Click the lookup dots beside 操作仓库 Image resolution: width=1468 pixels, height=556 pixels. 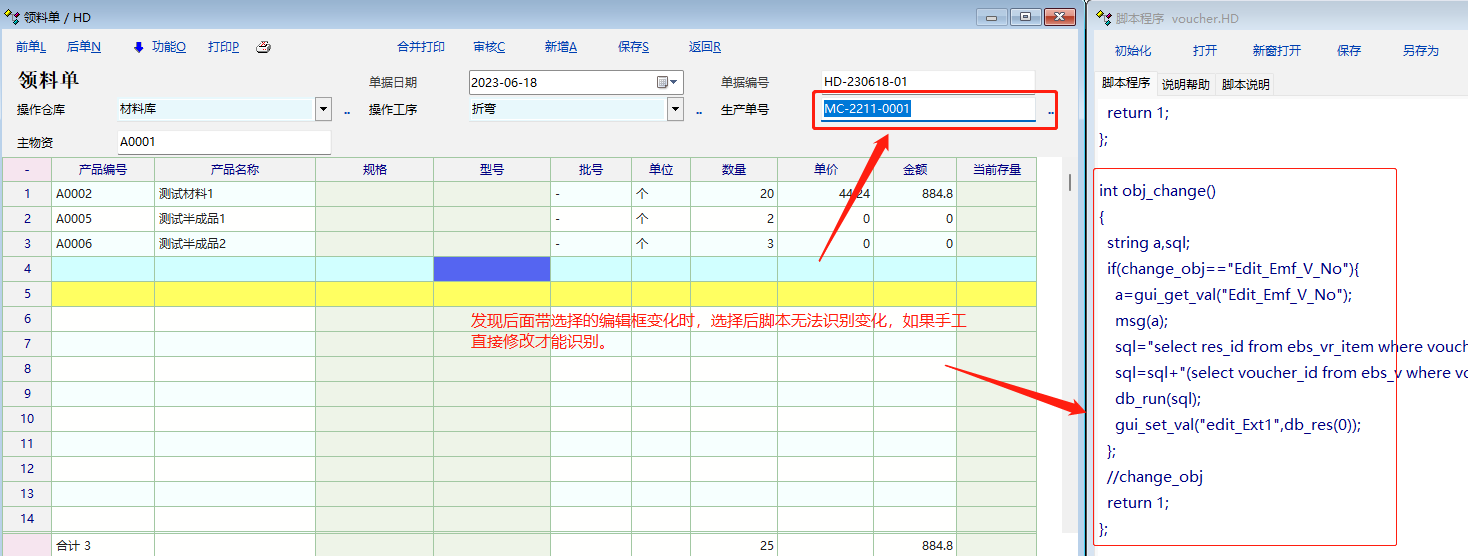[347, 111]
